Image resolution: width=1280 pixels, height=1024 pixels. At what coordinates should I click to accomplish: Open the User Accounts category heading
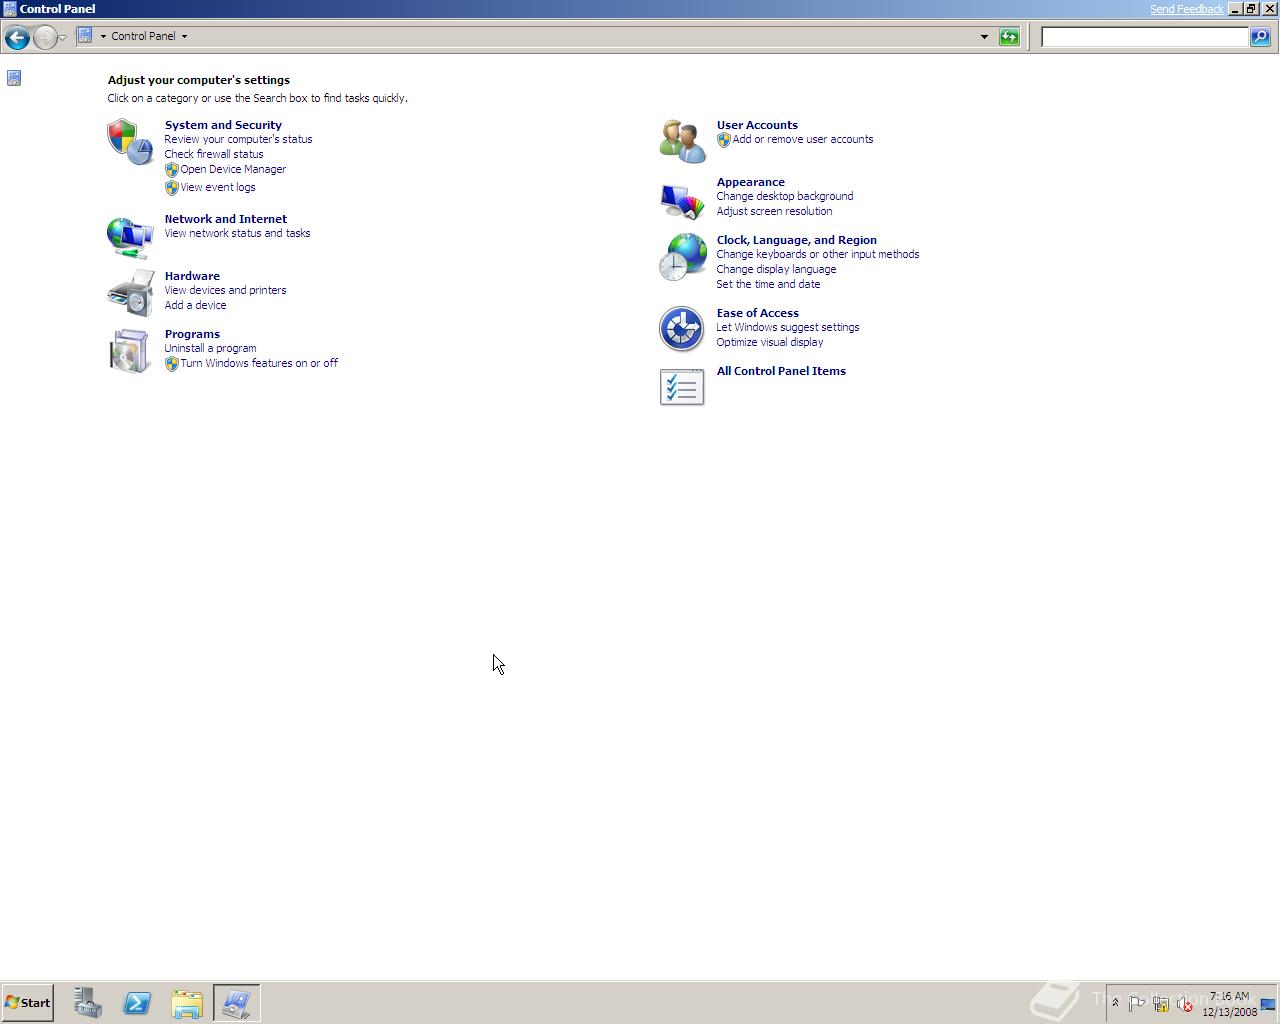tap(757, 125)
